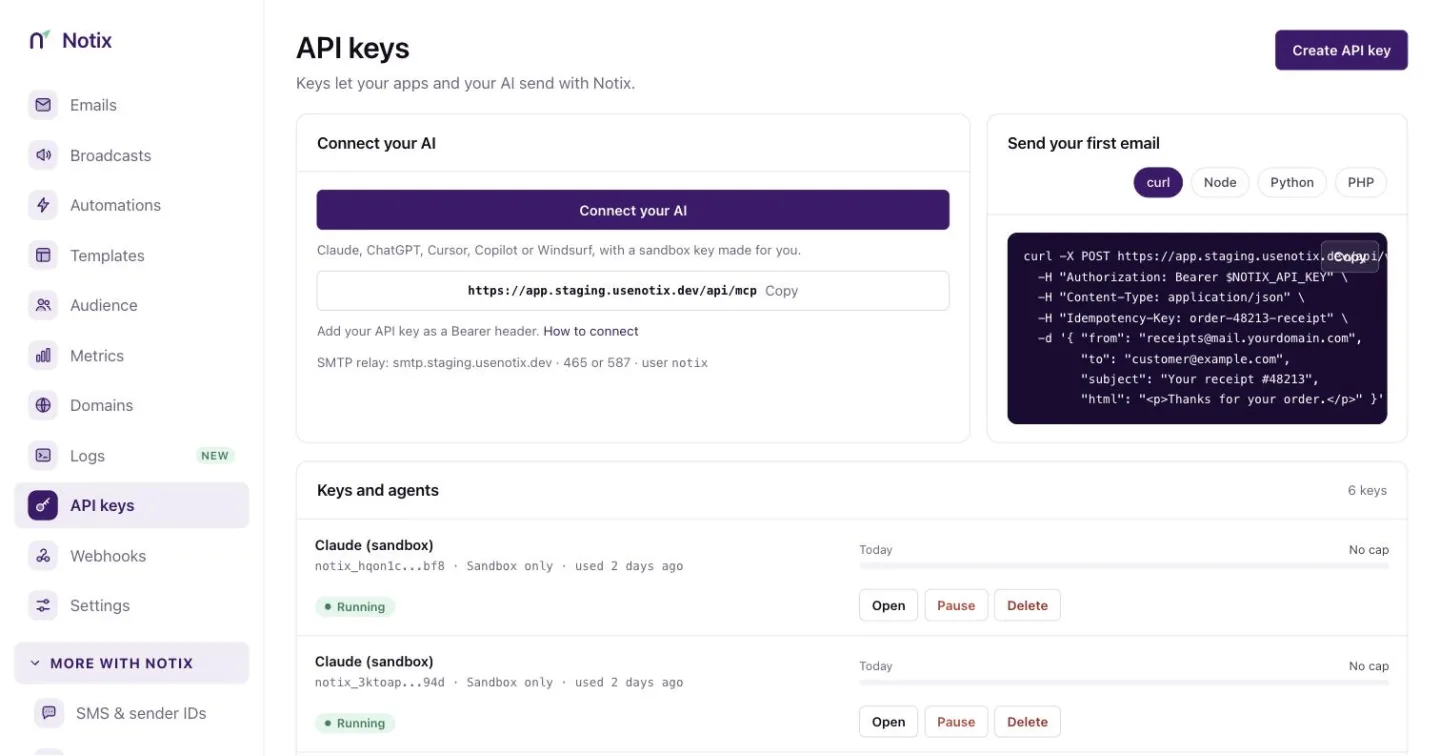Delete the notix_3ktoap key
The width and height of the screenshot is (1440, 756).
(x=1027, y=721)
